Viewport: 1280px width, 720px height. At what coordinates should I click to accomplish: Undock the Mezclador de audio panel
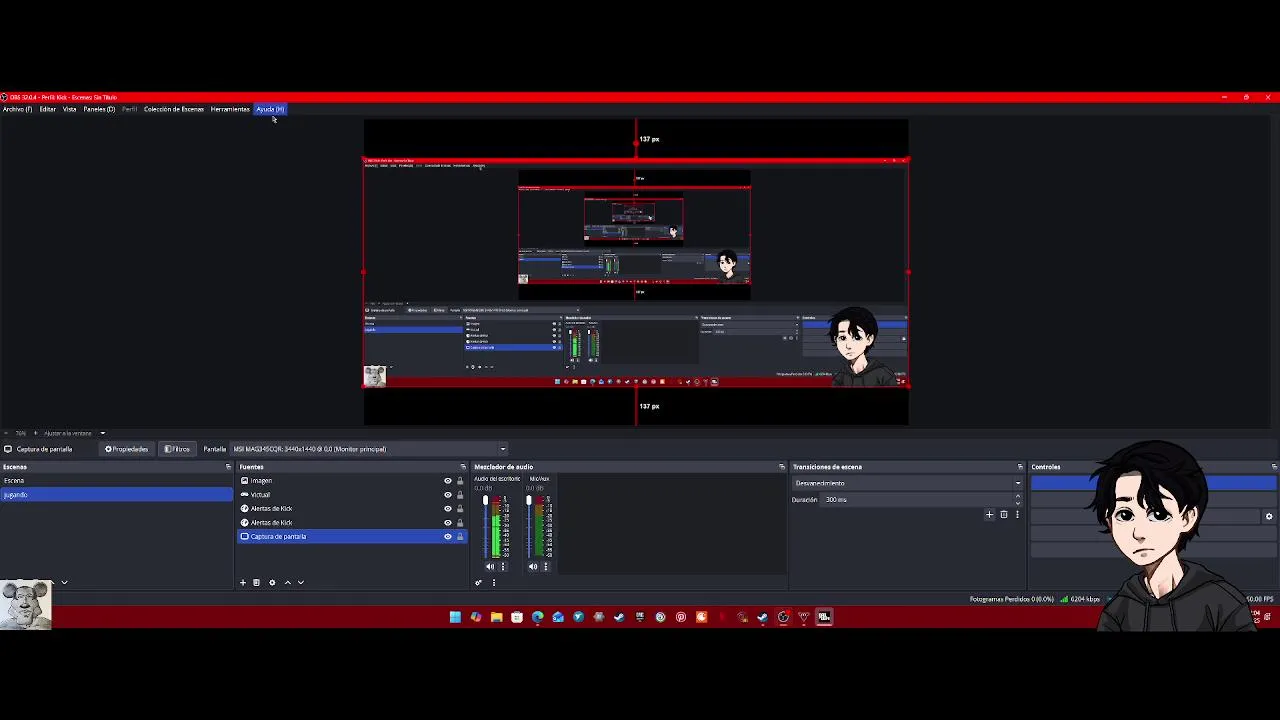782,467
